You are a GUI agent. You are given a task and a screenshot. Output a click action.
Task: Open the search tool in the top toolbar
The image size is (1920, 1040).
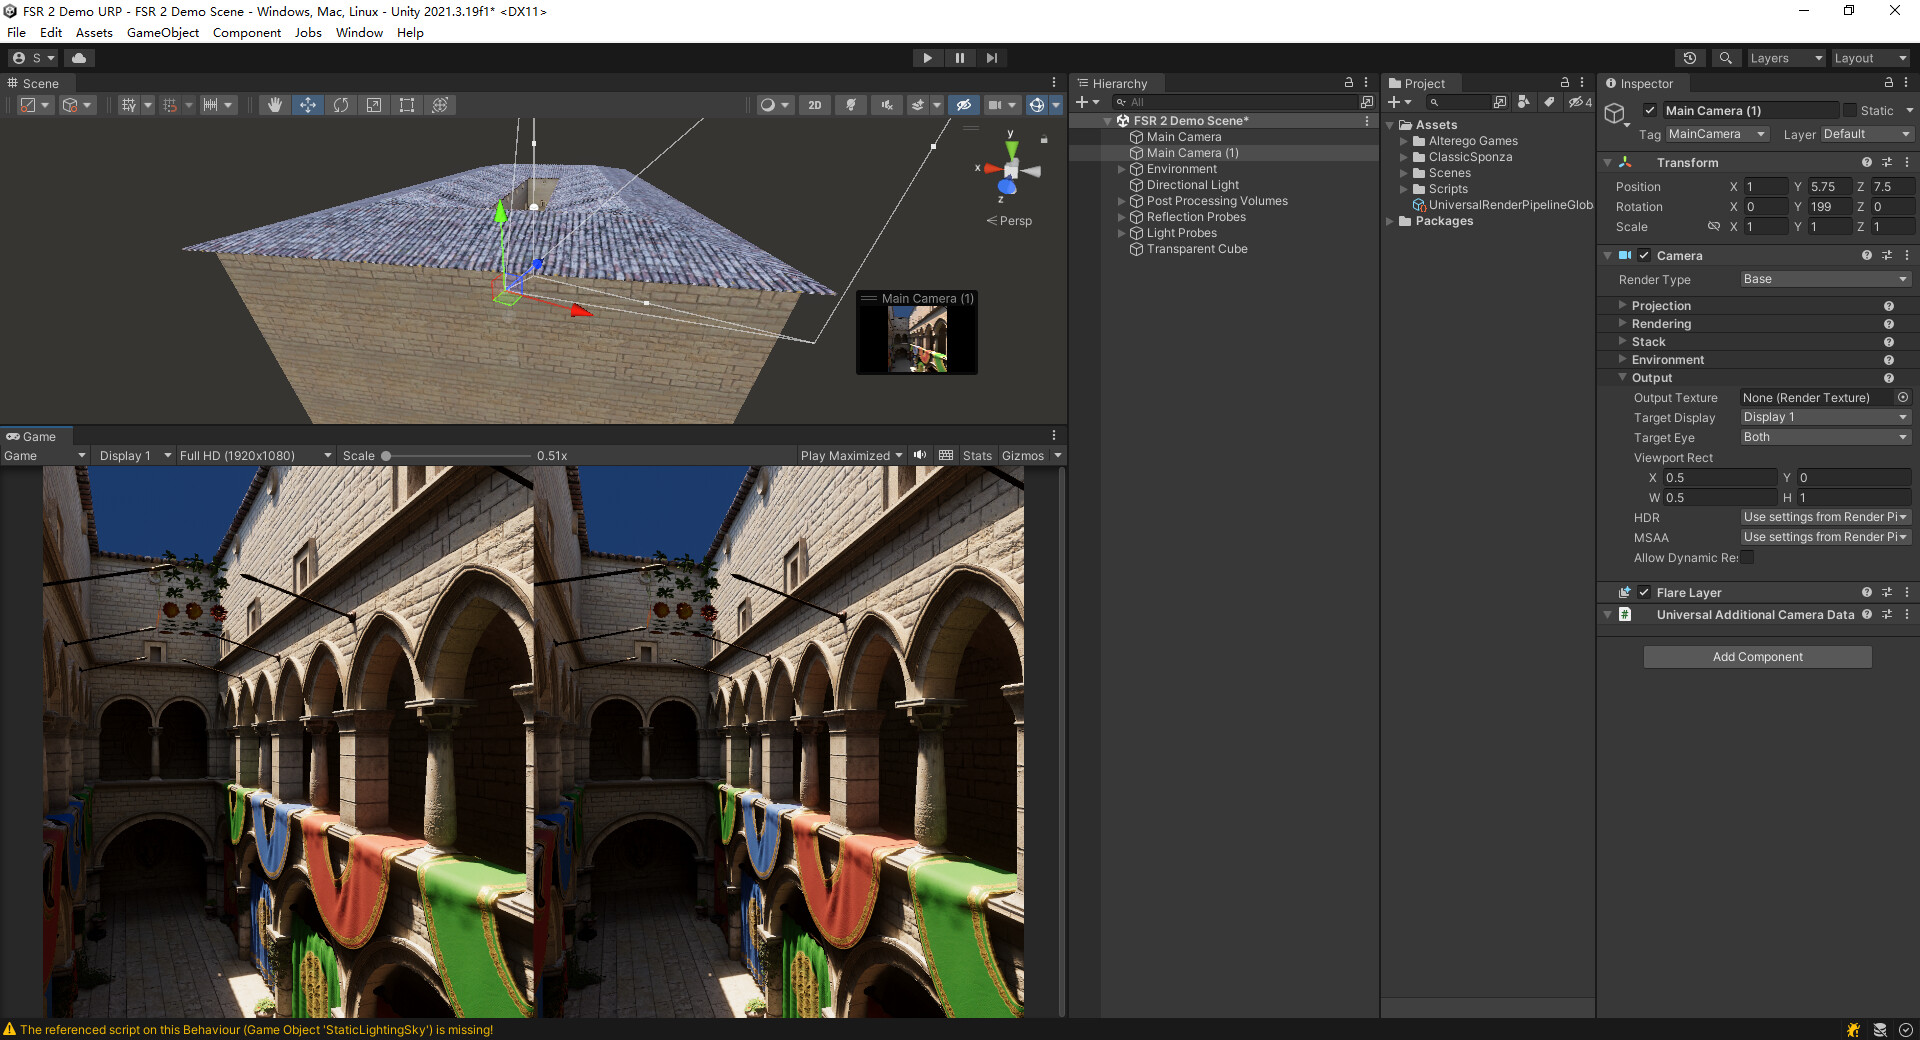point(1726,57)
